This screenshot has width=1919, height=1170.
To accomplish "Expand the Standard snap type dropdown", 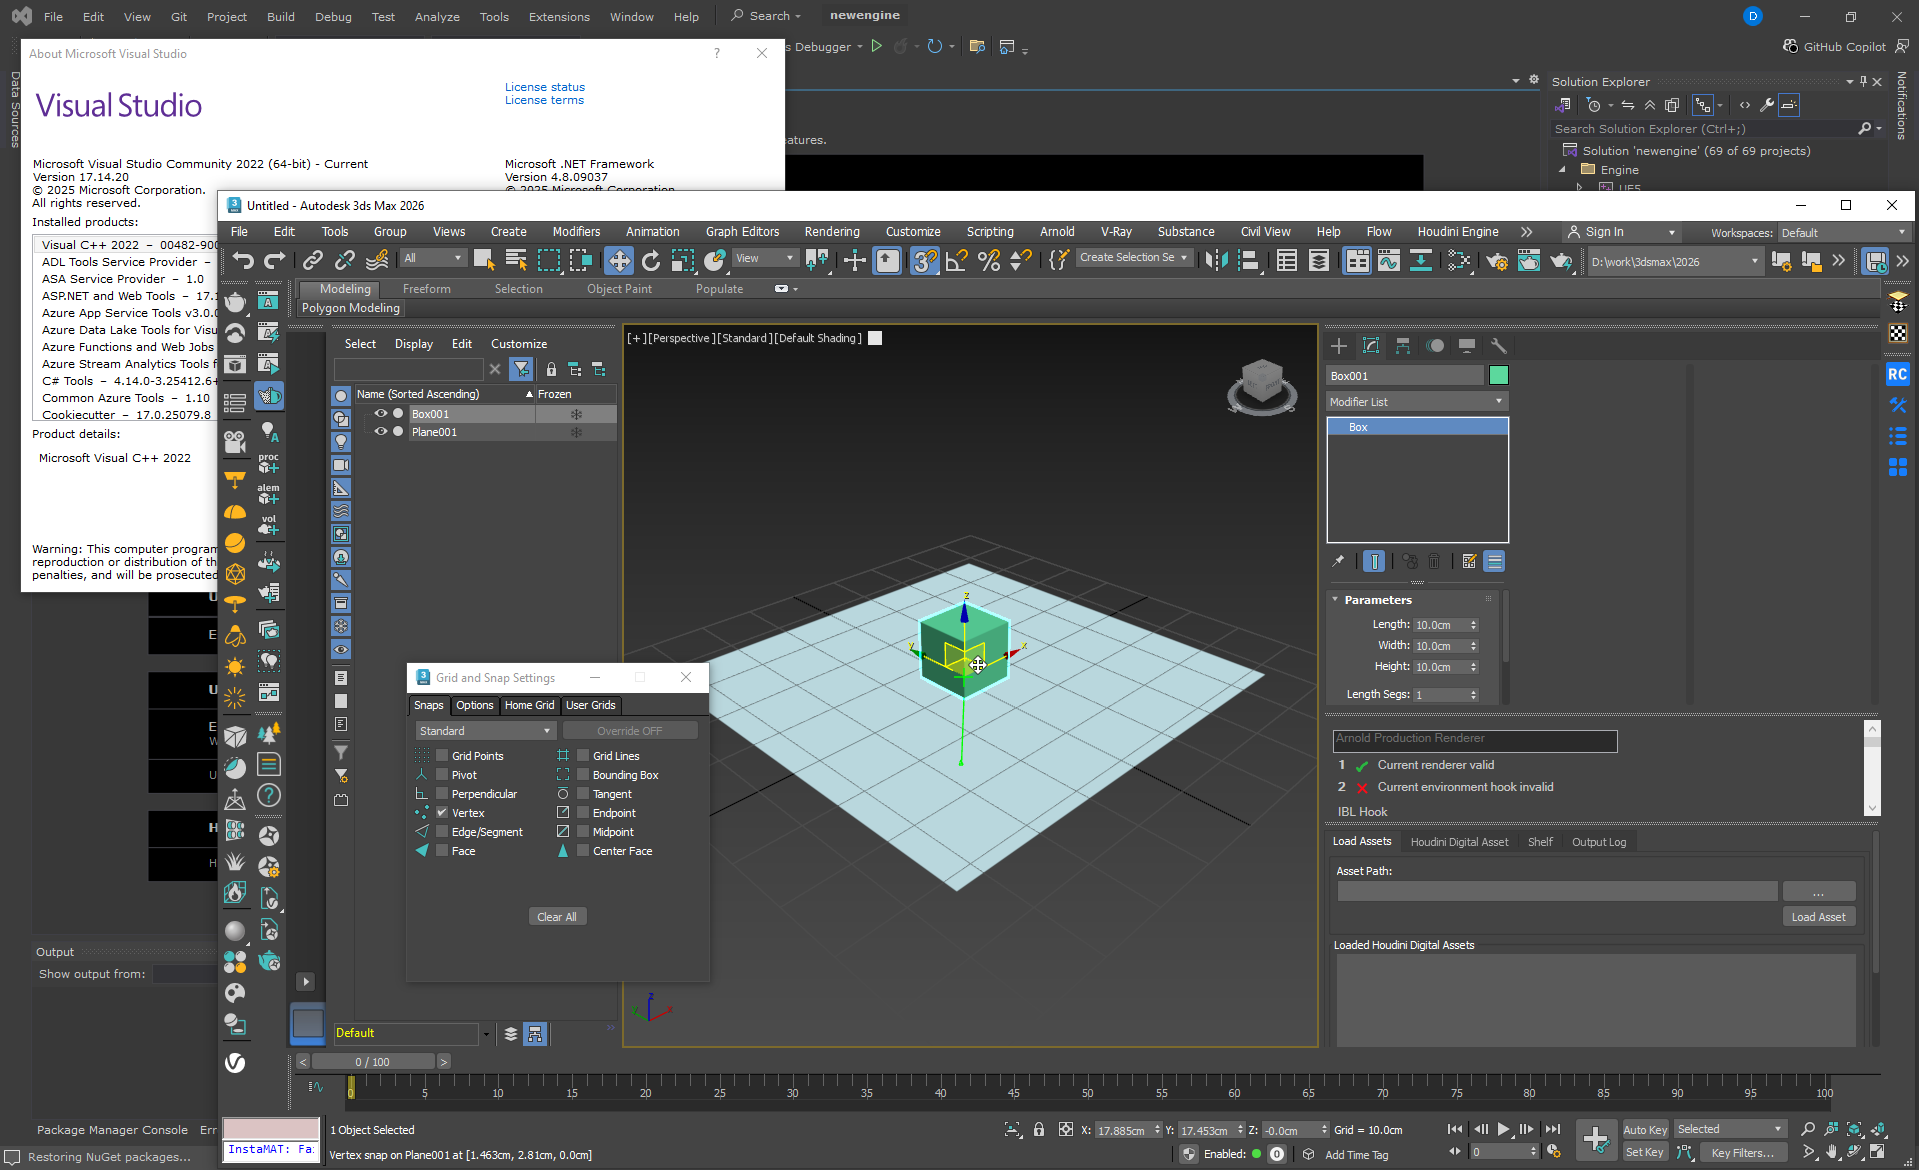I will (485, 731).
